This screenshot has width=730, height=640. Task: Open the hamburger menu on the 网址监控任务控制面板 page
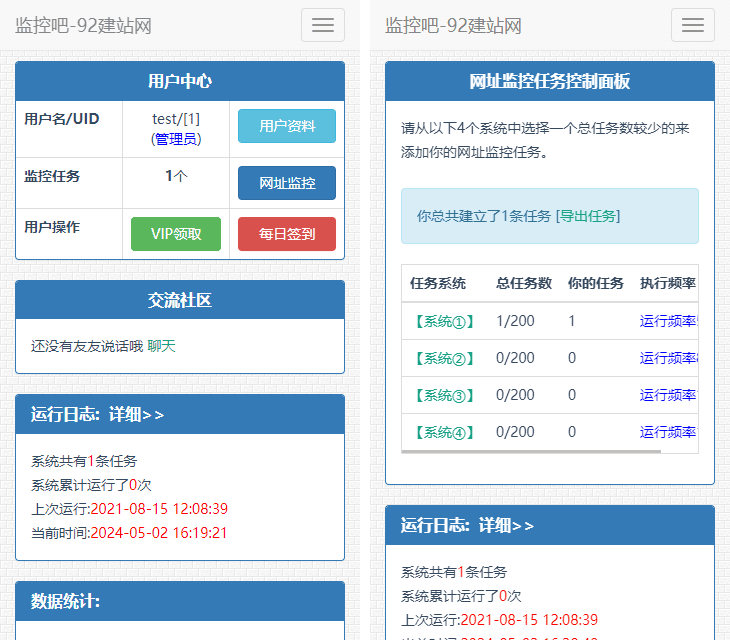point(692,25)
